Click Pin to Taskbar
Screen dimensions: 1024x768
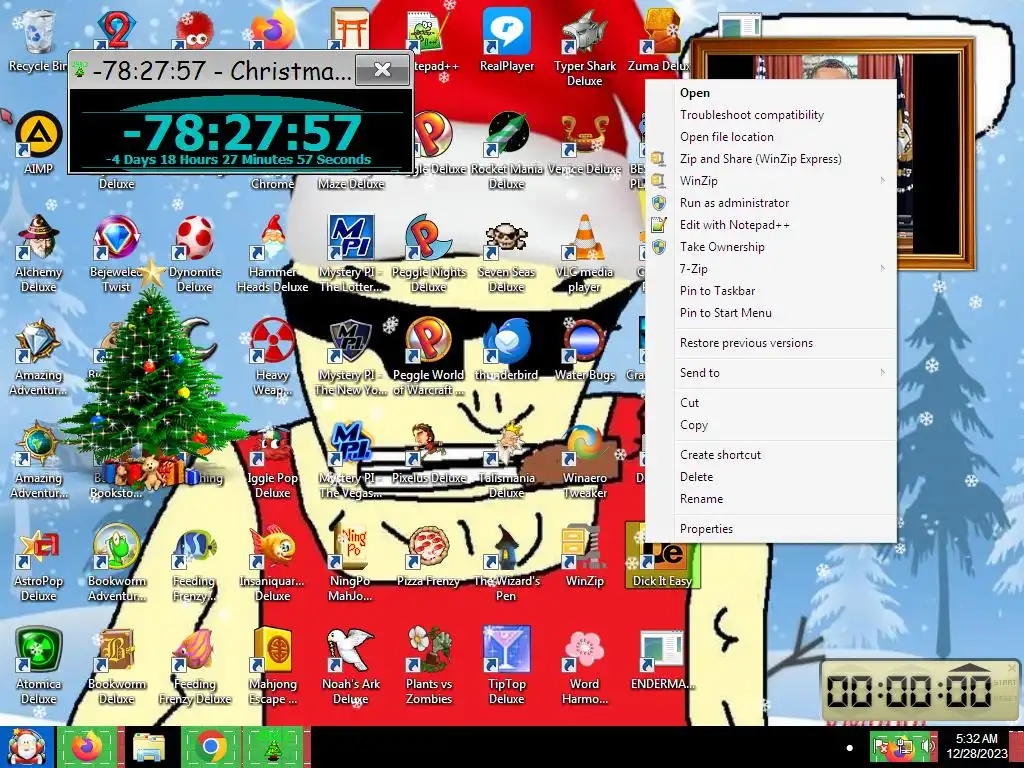(x=771, y=291)
